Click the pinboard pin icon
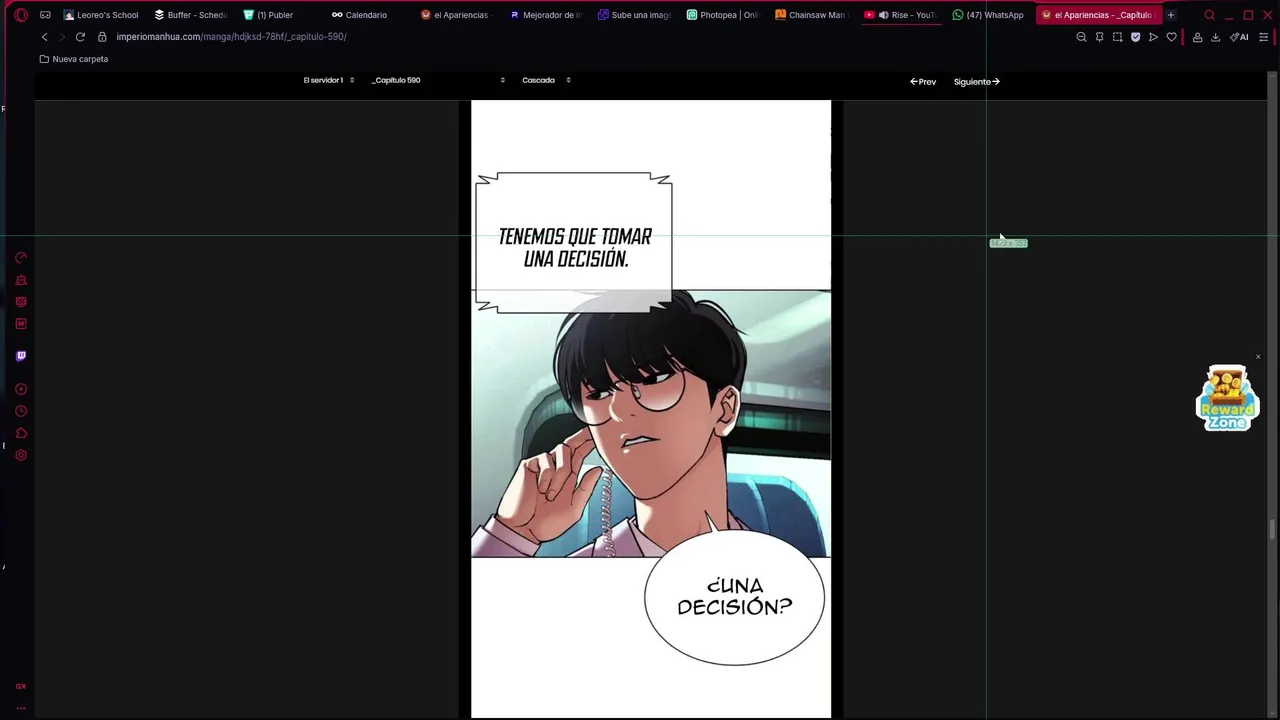This screenshot has height=720, width=1280. [1099, 37]
